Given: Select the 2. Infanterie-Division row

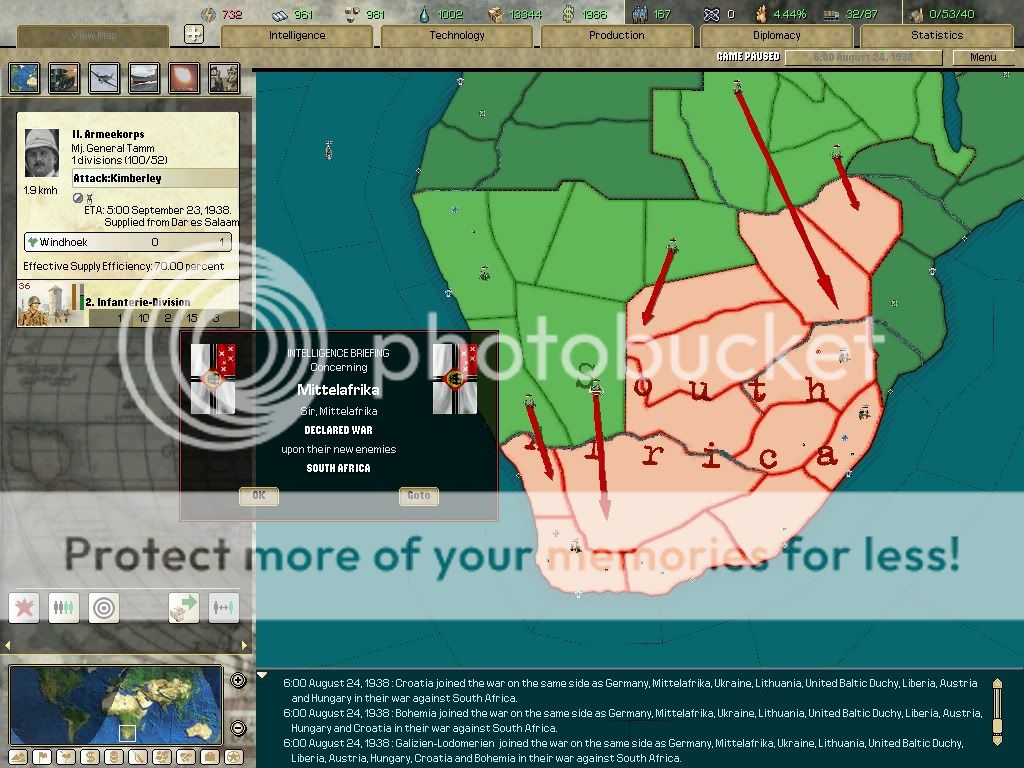Looking at the screenshot, I should 128,303.
